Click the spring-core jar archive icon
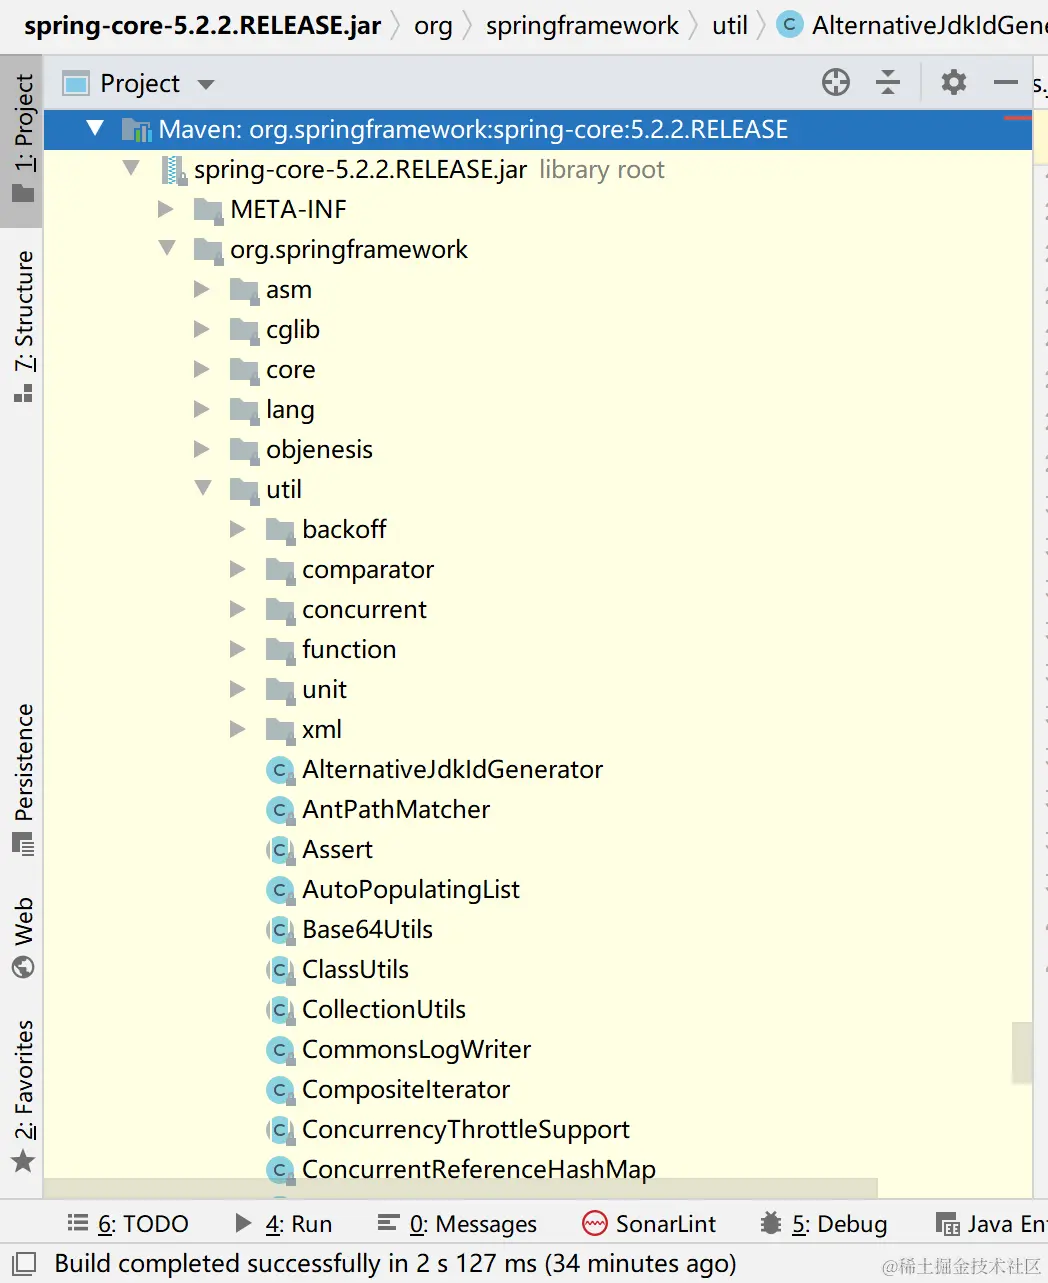Viewport: 1048px width, 1283px height. click(x=174, y=170)
